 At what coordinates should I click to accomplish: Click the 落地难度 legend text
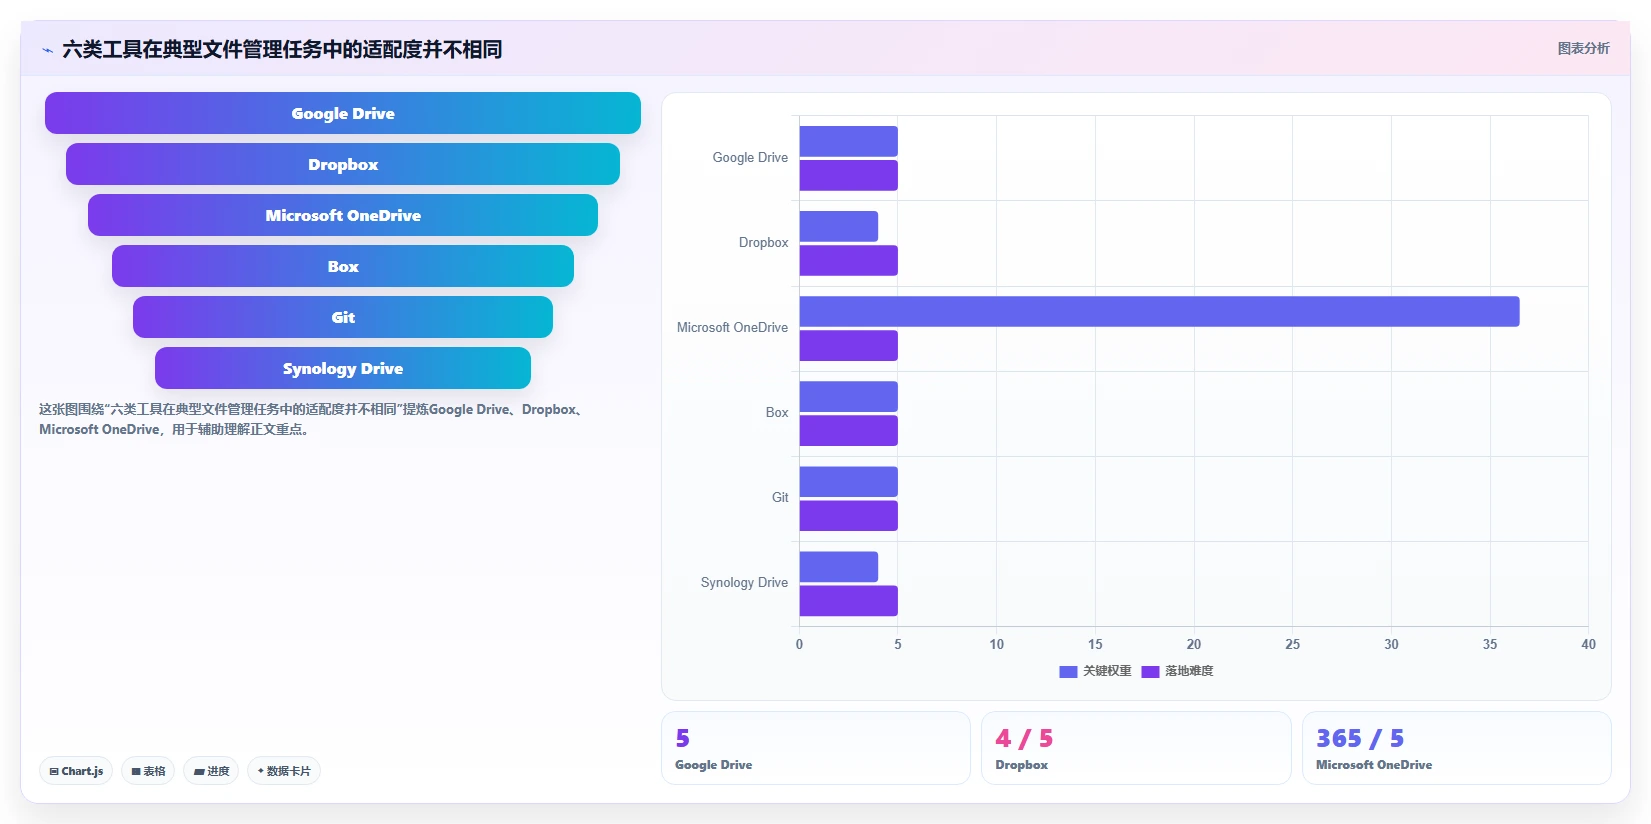click(1189, 671)
